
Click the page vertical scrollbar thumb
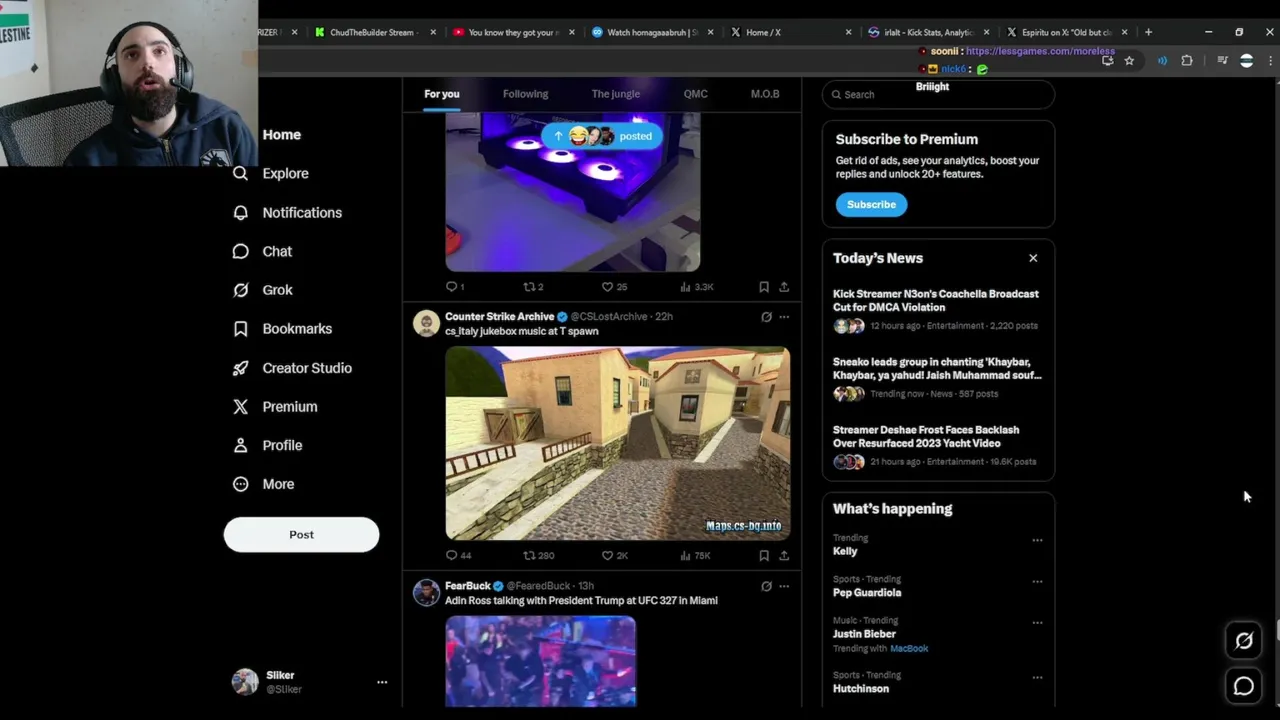coord(1276,632)
